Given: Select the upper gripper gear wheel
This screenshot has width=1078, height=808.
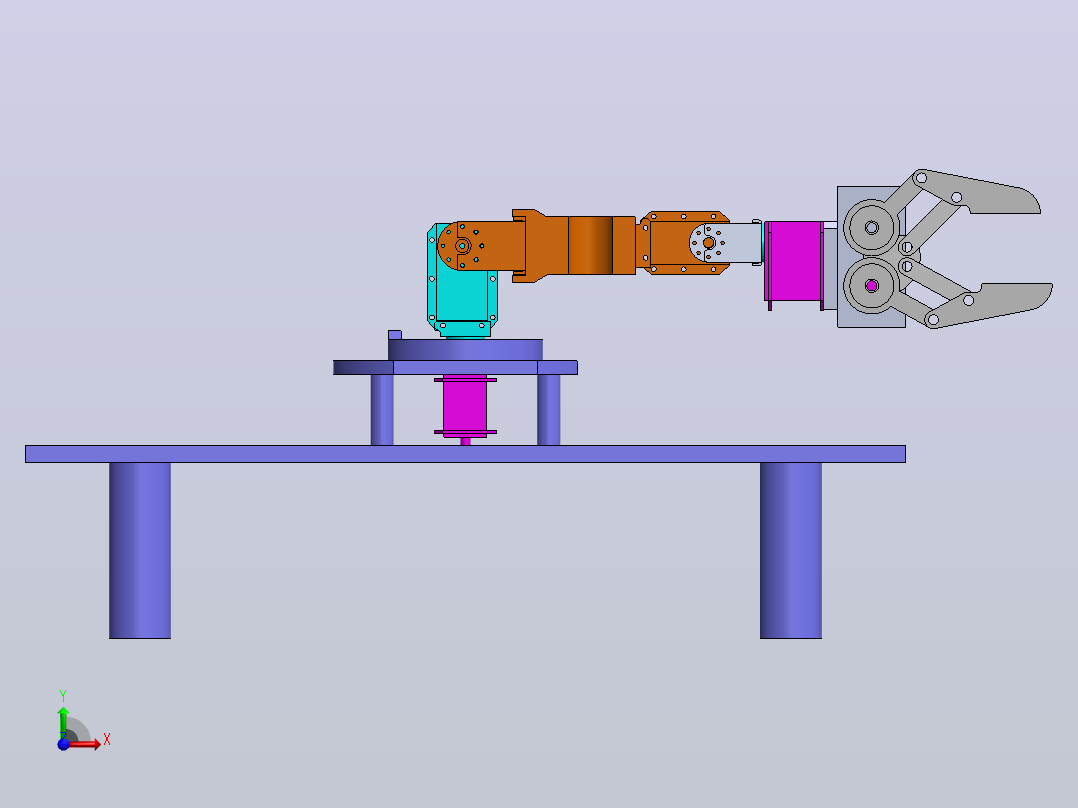Looking at the screenshot, I should click(871, 228).
